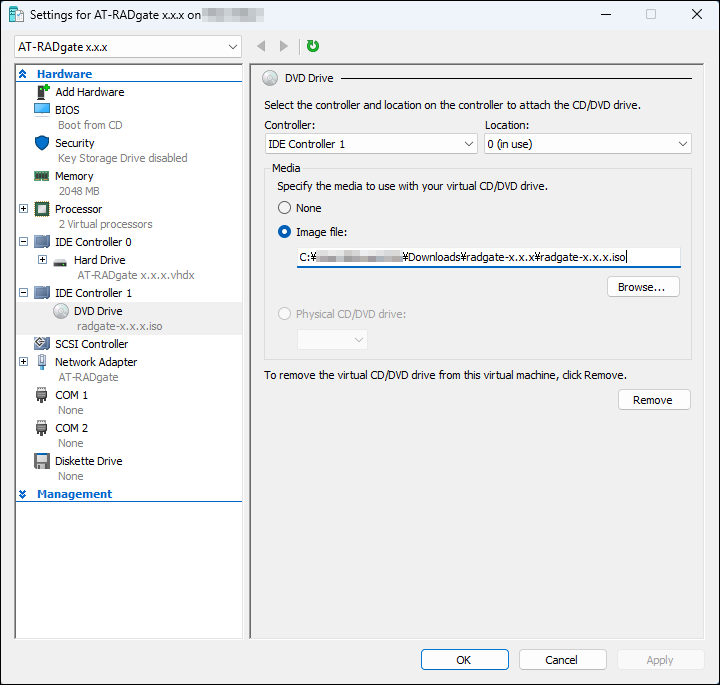Click the Remove button
Viewport: 720px width, 685px height.
click(x=653, y=400)
